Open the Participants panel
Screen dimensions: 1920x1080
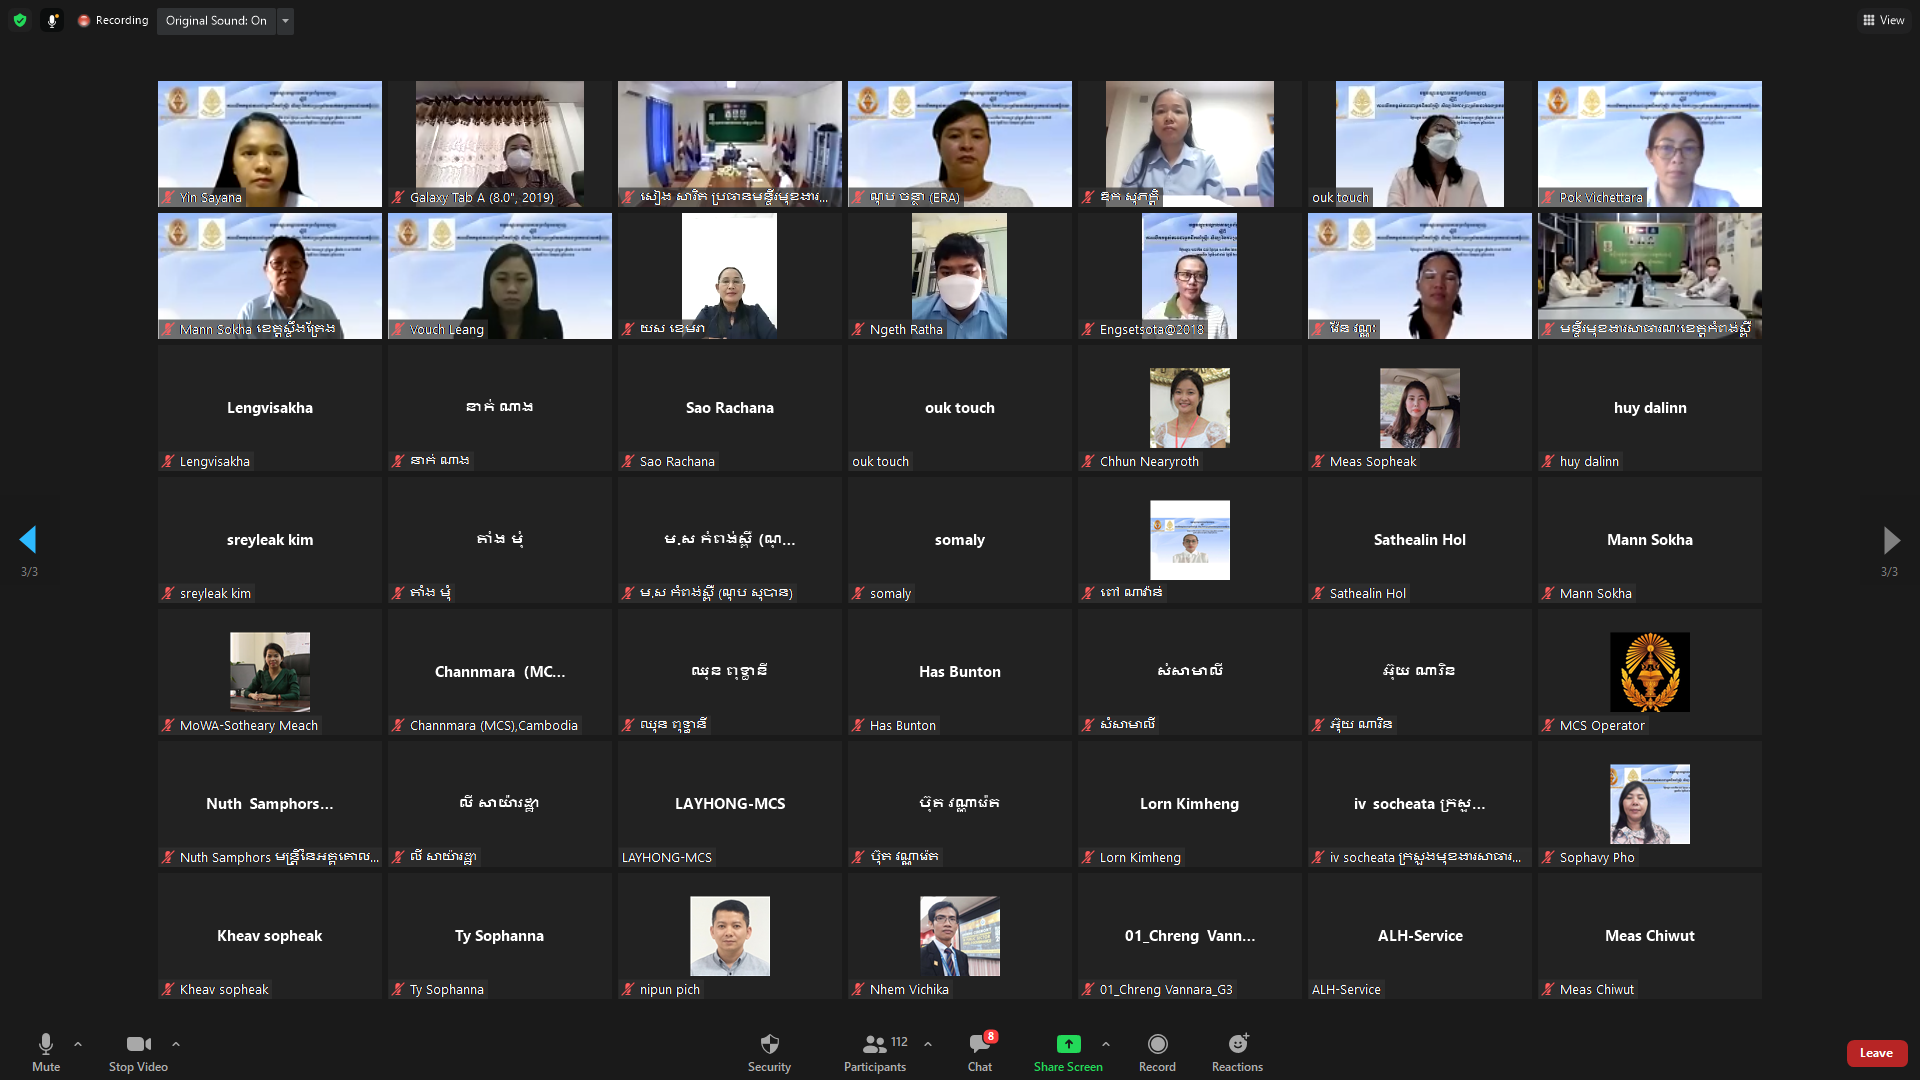point(875,1052)
